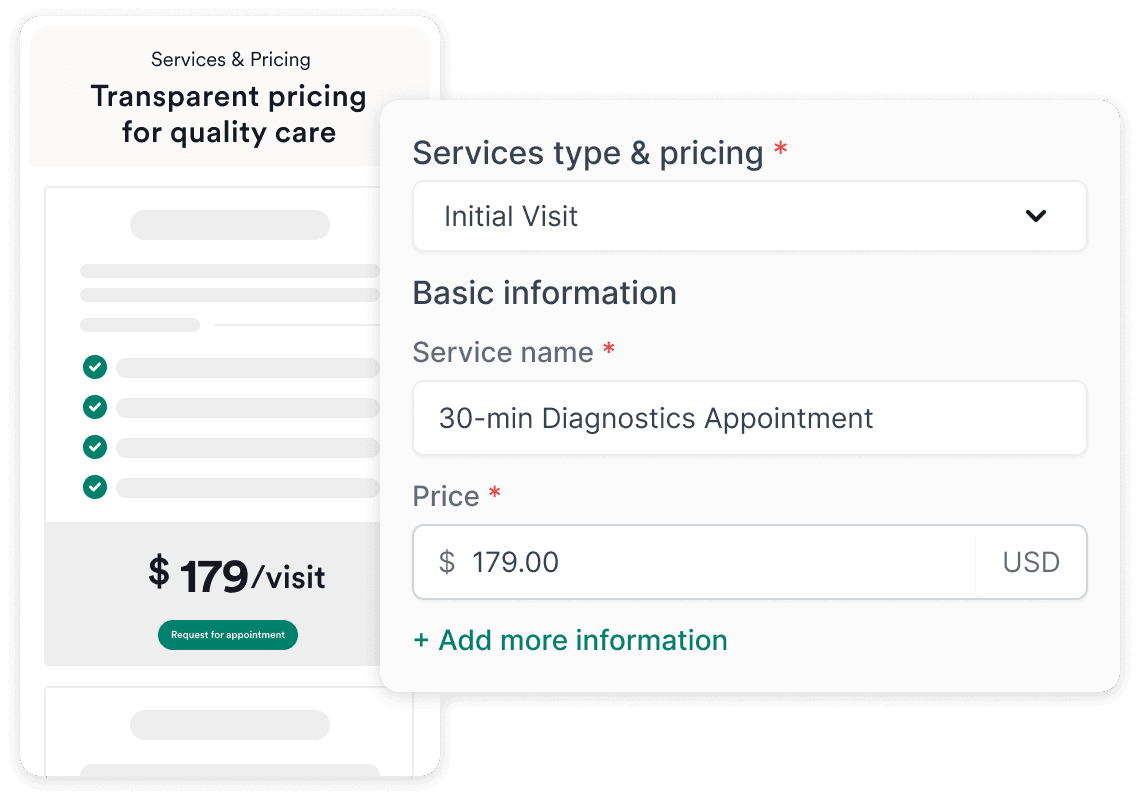Click the red asterisk beside Price
The image size is (1140, 800).
[x=495, y=494]
